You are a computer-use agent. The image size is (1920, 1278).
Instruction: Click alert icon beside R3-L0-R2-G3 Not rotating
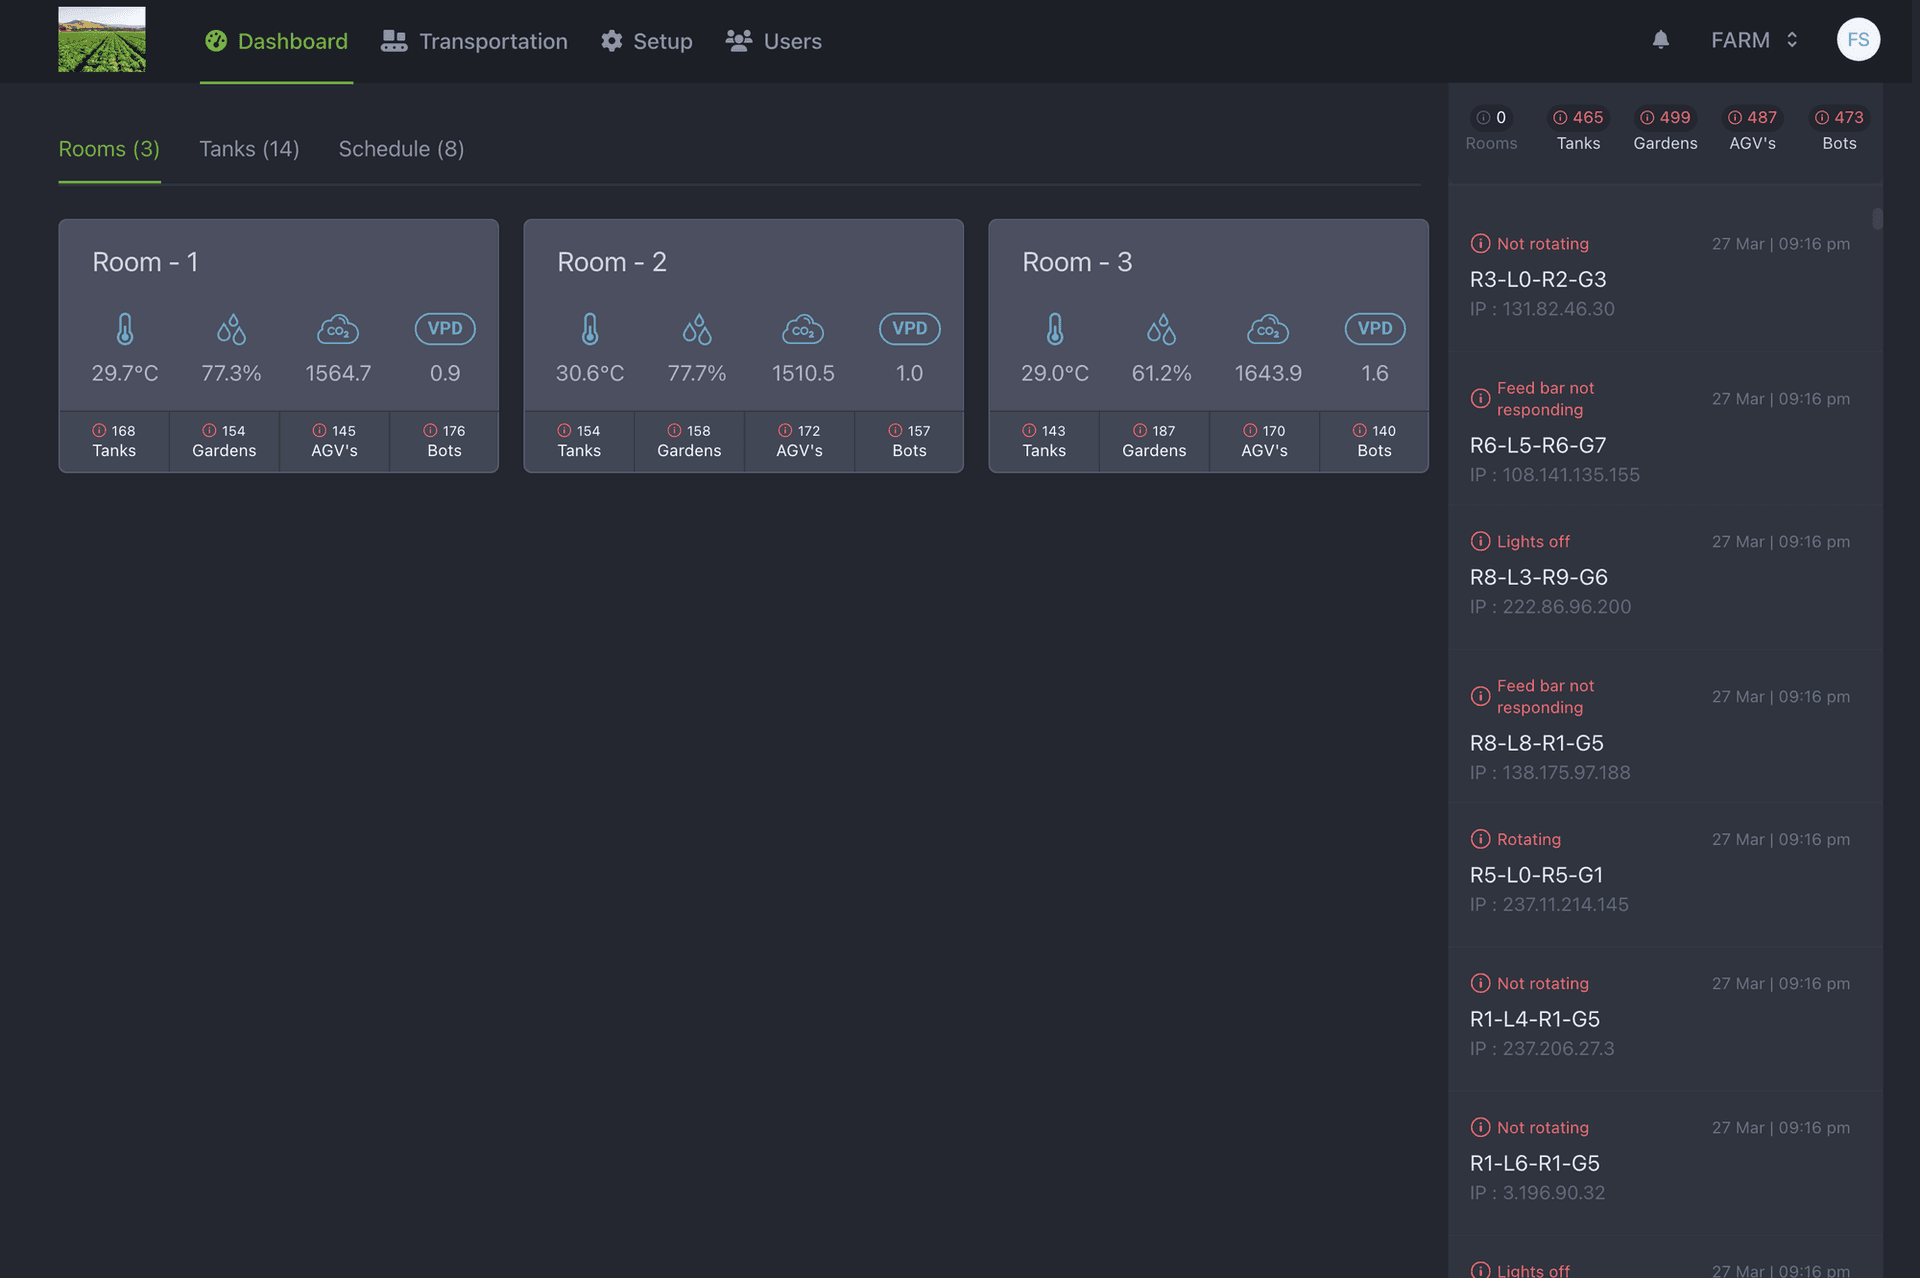[x=1480, y=244]
